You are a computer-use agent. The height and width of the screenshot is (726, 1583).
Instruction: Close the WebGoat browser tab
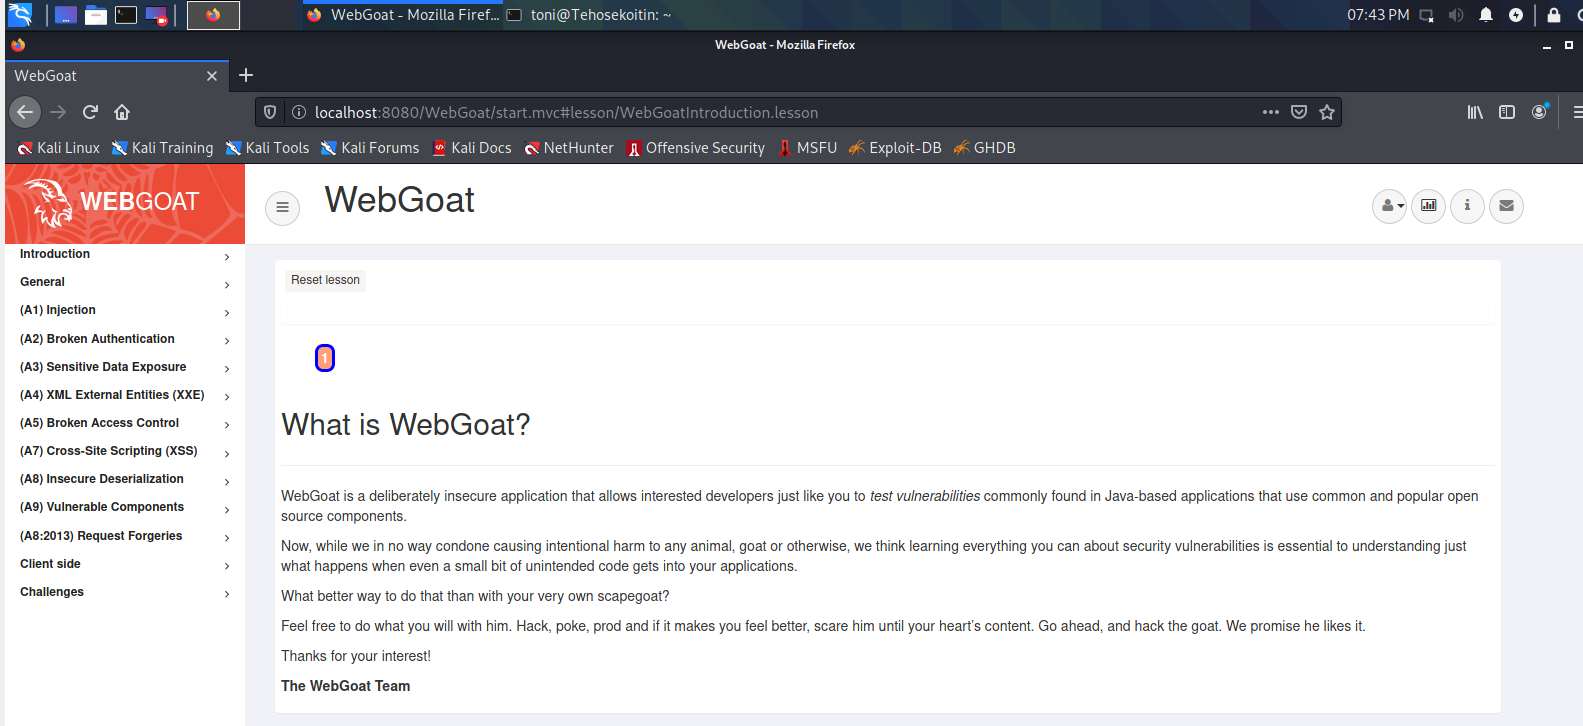point(212,76)
